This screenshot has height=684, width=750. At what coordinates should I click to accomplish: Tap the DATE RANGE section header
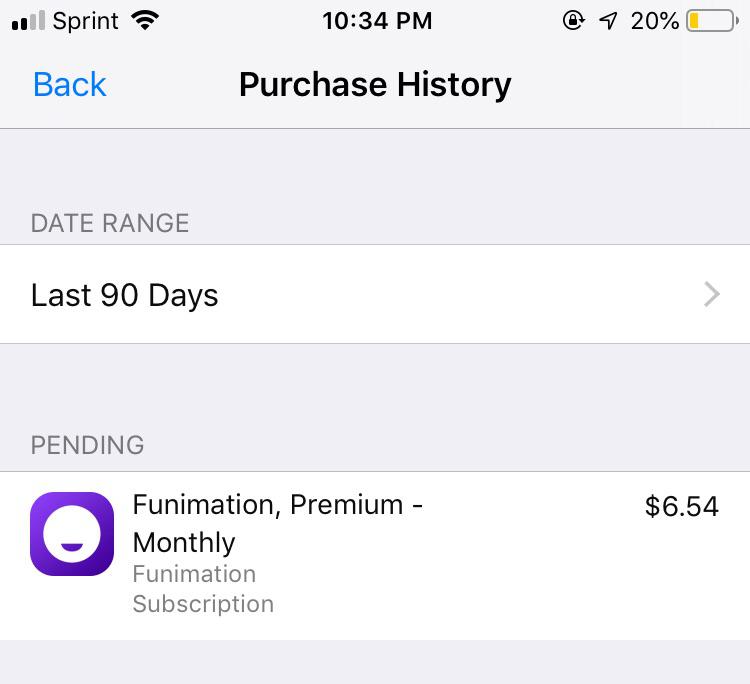pos(110,223)
